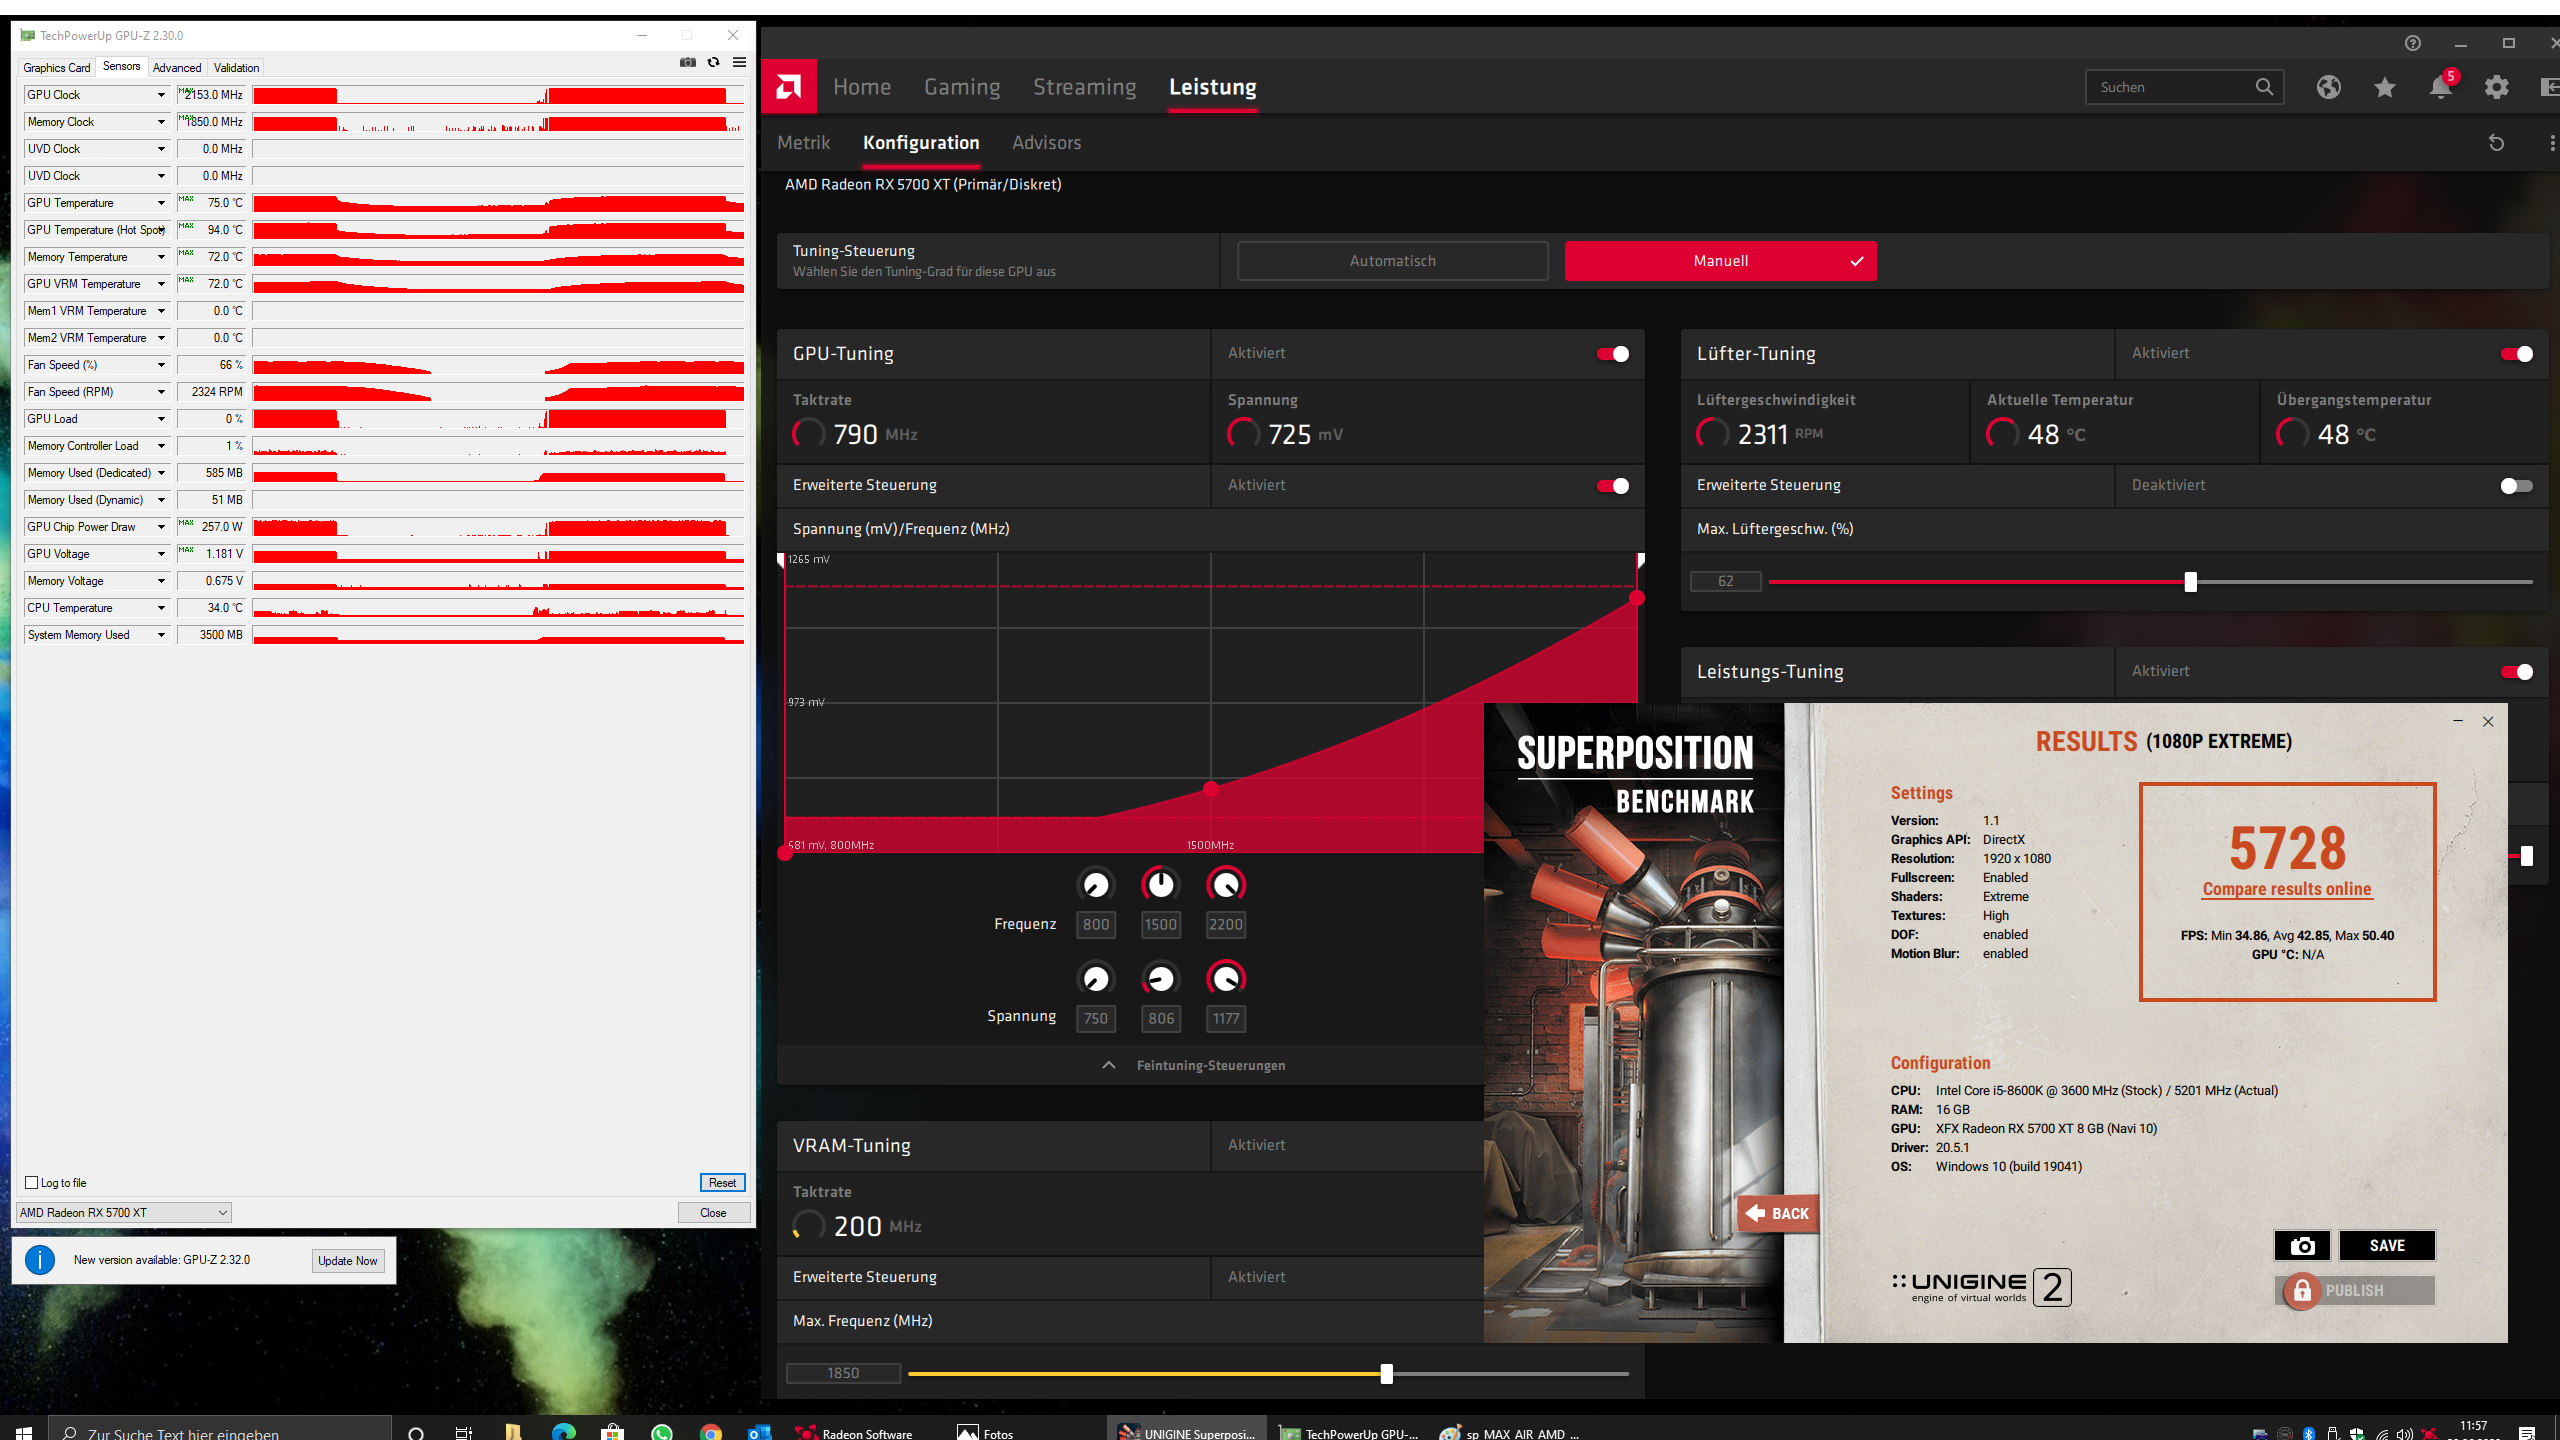2560x1440 pixels.
Task: Click the web browser globe icon
Action: coord(2328,88)
